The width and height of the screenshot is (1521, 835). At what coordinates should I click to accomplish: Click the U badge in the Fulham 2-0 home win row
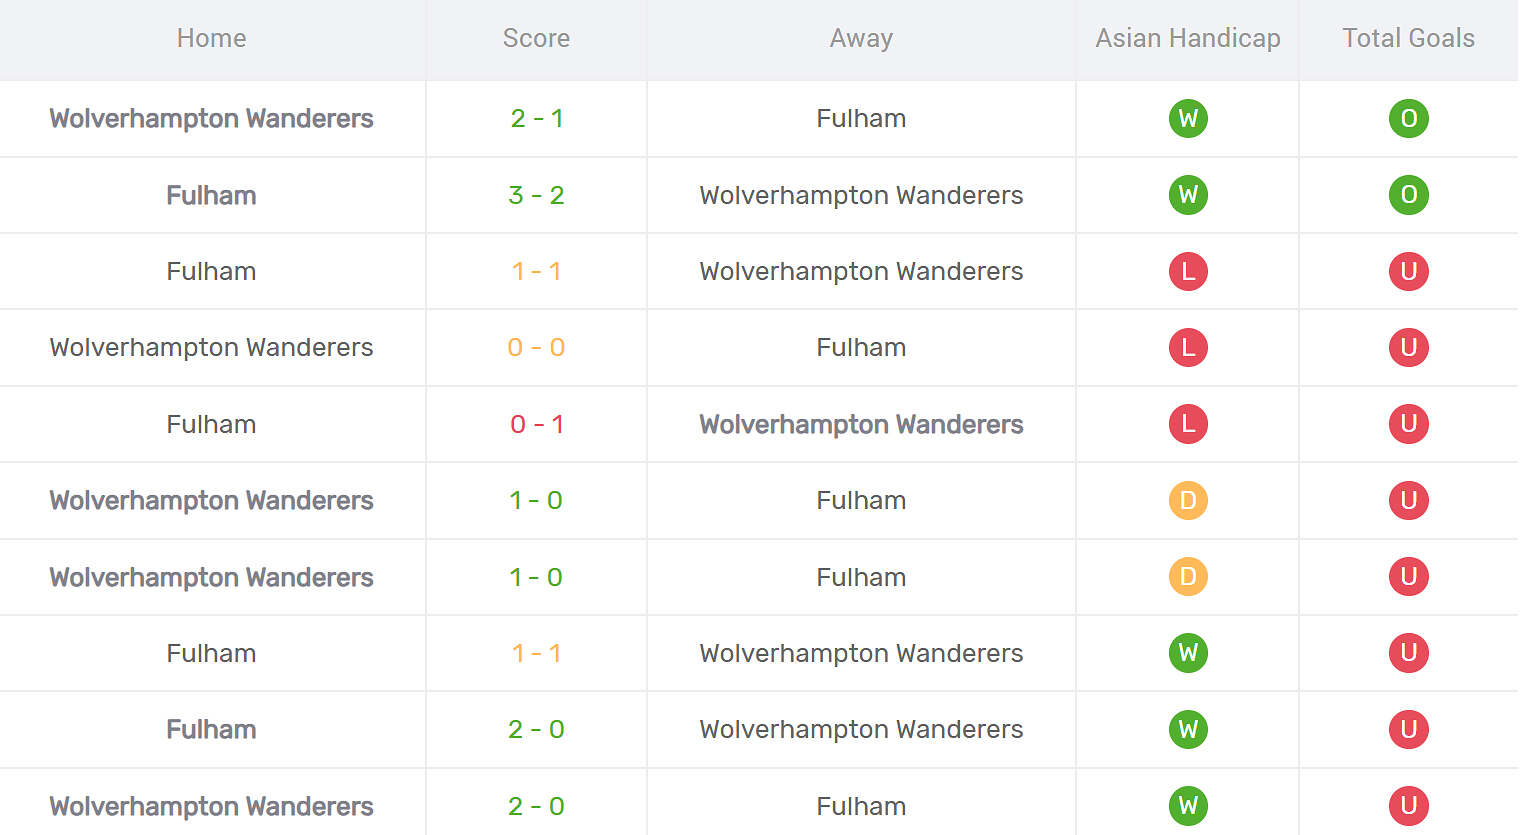[1408, 729]
